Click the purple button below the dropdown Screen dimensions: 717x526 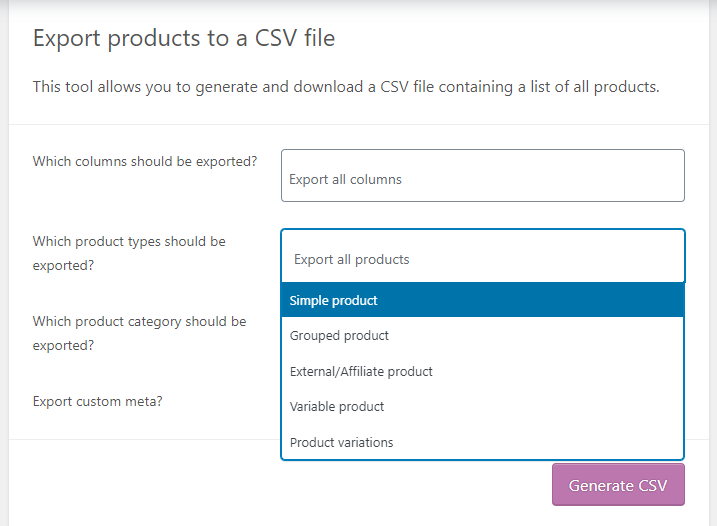pos(617,485)
